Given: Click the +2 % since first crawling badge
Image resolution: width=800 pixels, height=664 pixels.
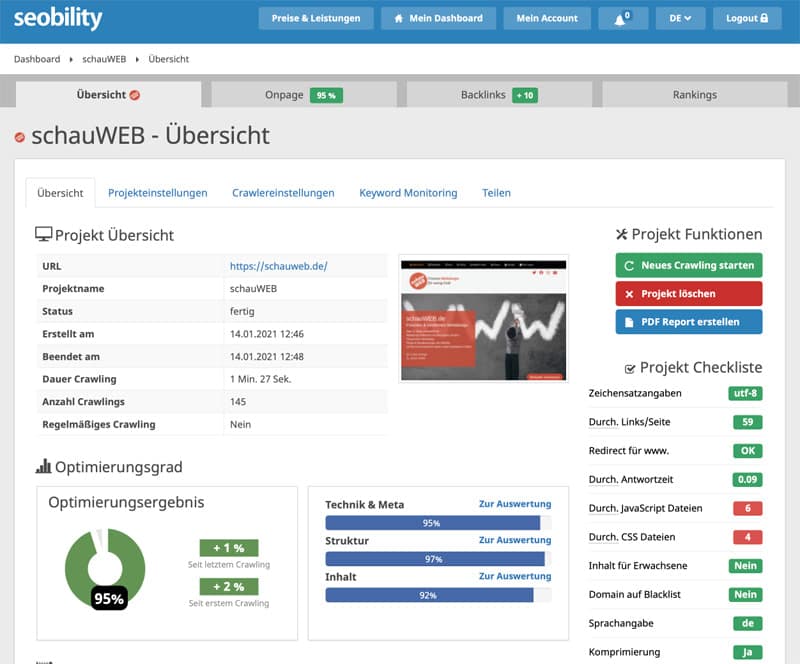Looking at the screenshot, I should pyautogui.click(x=229, y=587).
